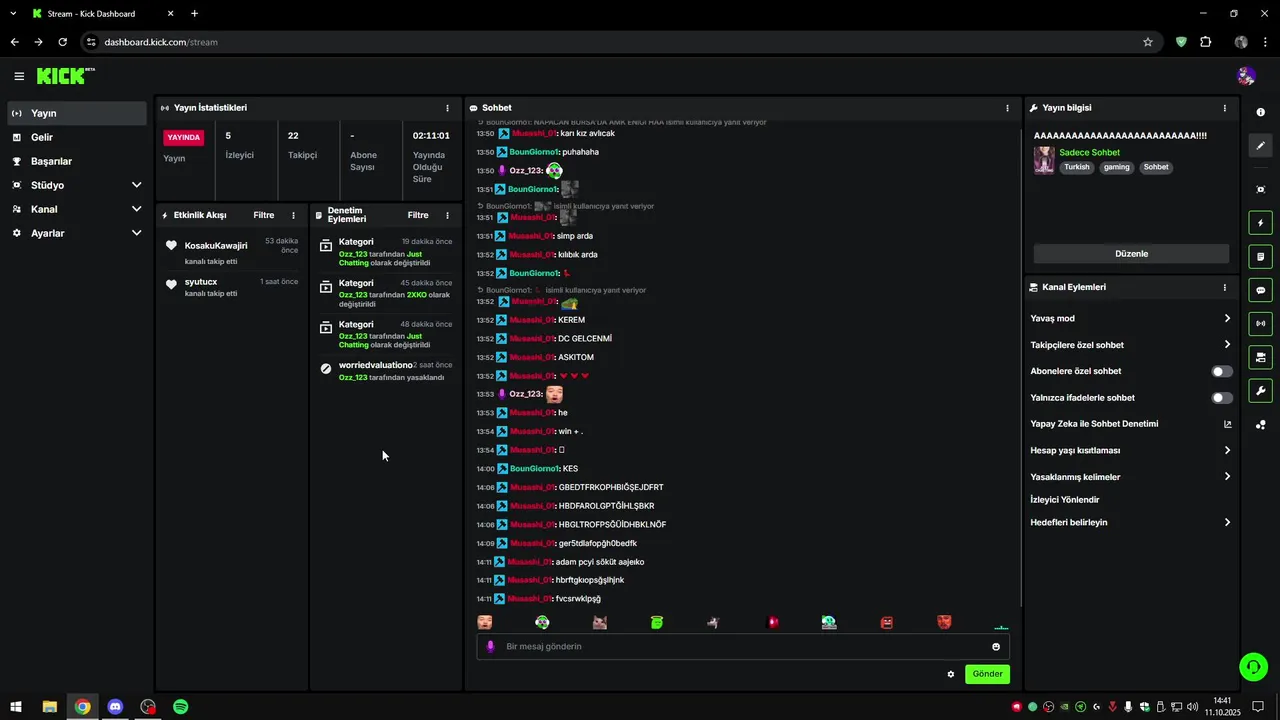Open options menu of Etkinlik Akışı panel
The width and height of the screenshot is (1280, 720).
pyautogui.click(x=293, y=215)
